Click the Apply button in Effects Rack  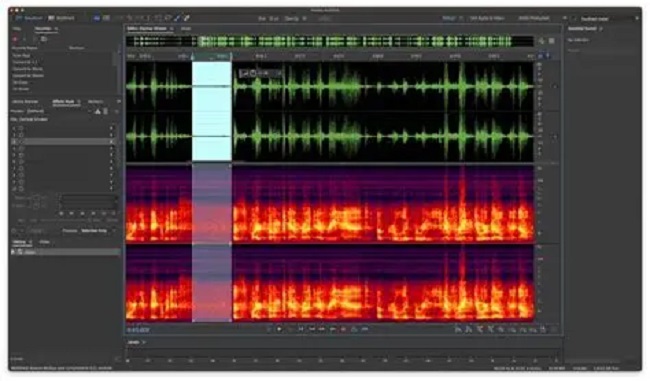(x=37, y=231)
